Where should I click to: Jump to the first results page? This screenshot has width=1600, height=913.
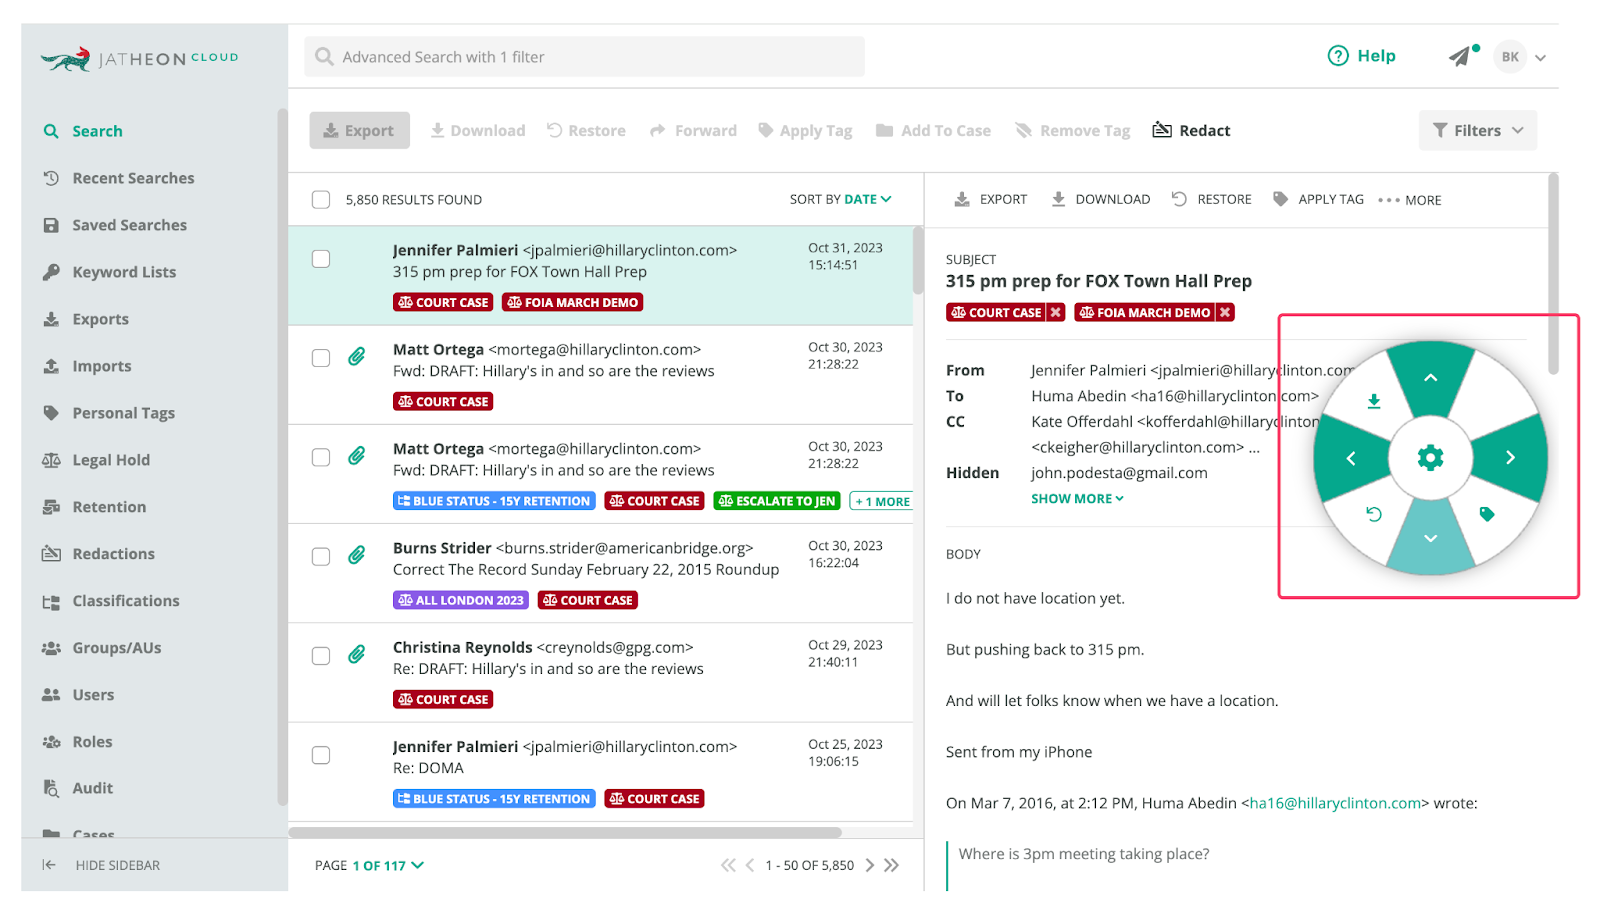(728, 865)
